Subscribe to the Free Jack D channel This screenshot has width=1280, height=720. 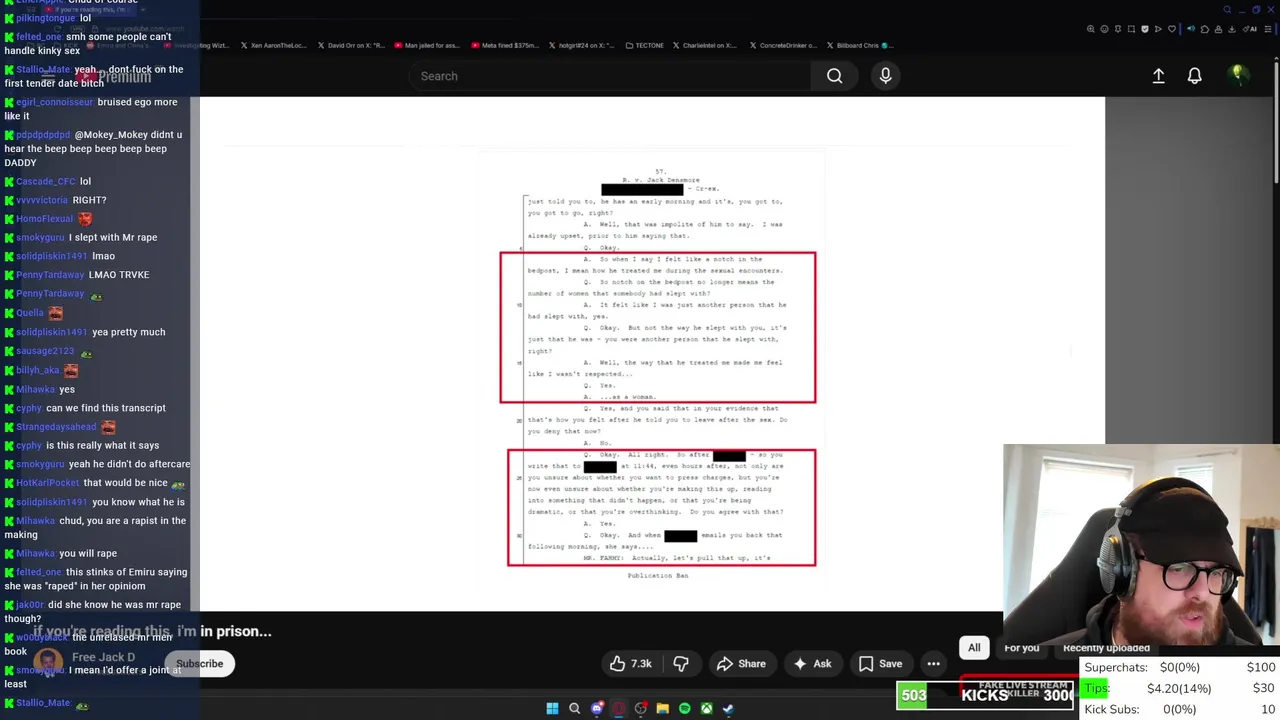[x=199, y=663]
